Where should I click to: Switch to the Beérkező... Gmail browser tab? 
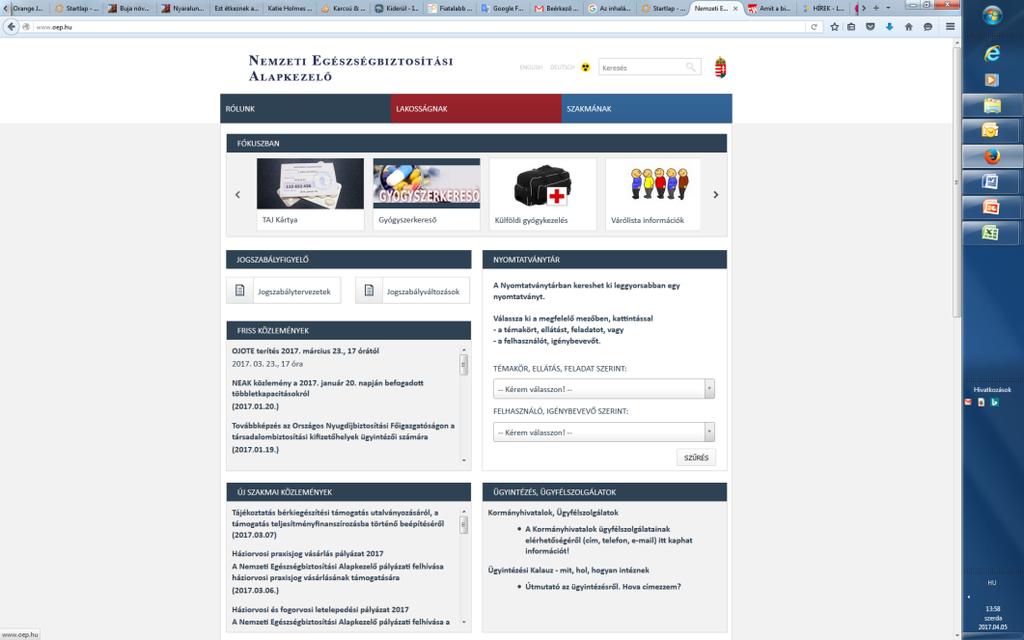[555, 8]
